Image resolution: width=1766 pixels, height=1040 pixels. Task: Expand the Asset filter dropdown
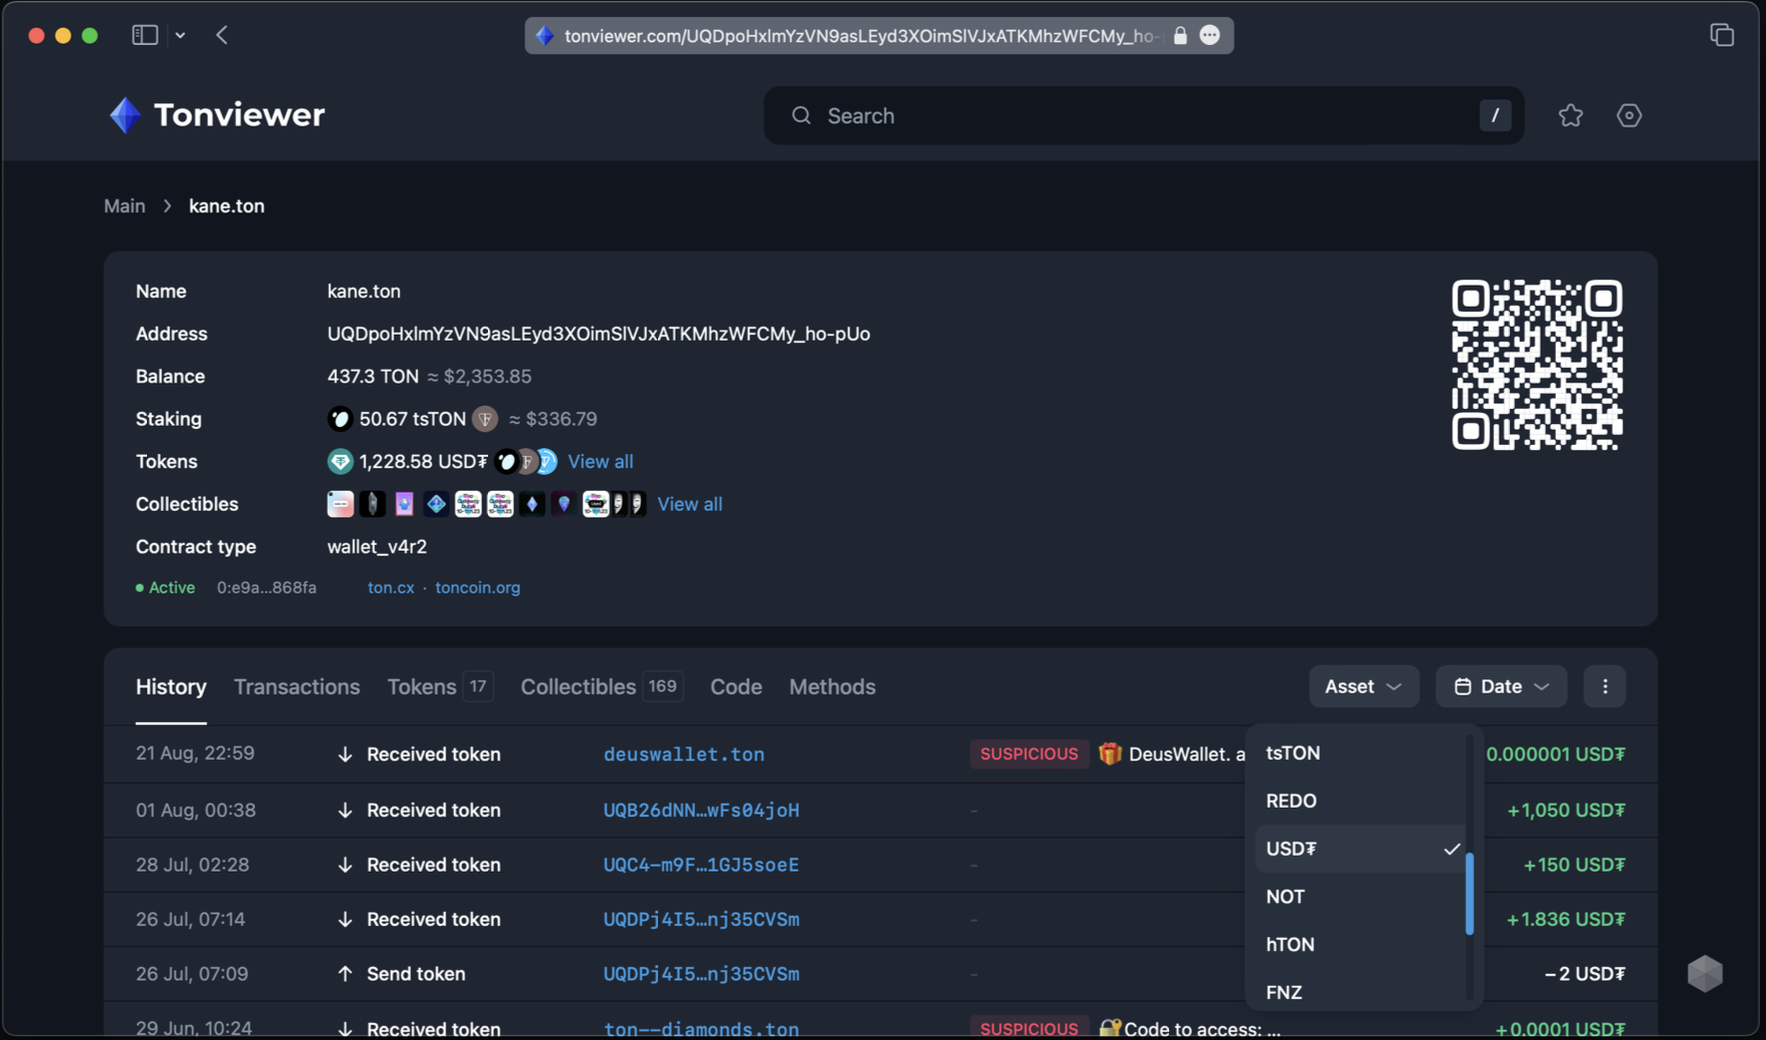point(1363,687)
